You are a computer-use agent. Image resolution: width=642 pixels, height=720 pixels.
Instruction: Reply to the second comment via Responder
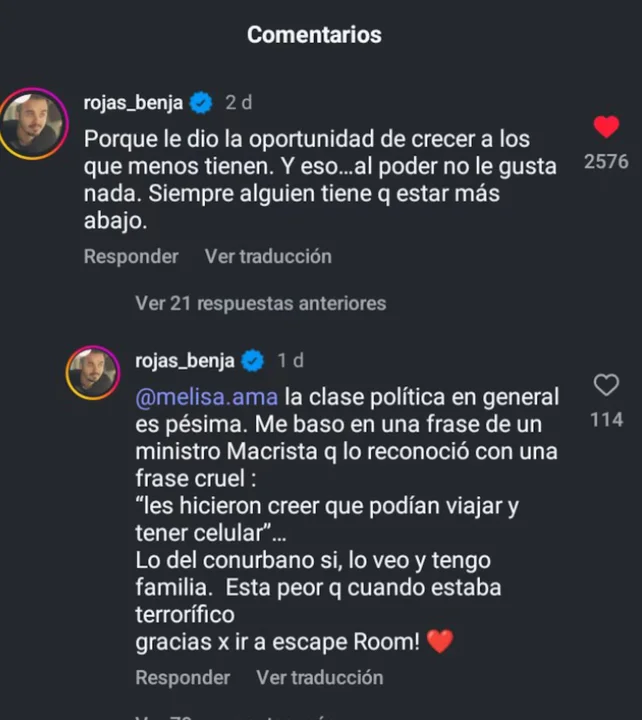click(183, 677)
